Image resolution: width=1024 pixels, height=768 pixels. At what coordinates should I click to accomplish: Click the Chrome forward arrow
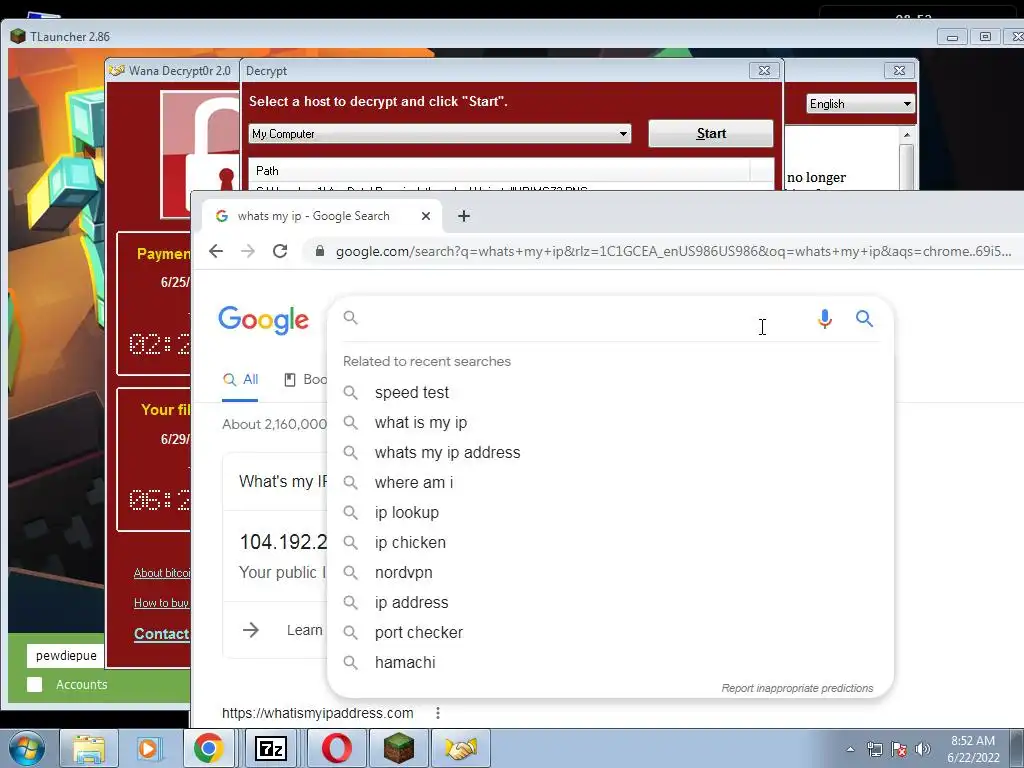pos(248,251)
